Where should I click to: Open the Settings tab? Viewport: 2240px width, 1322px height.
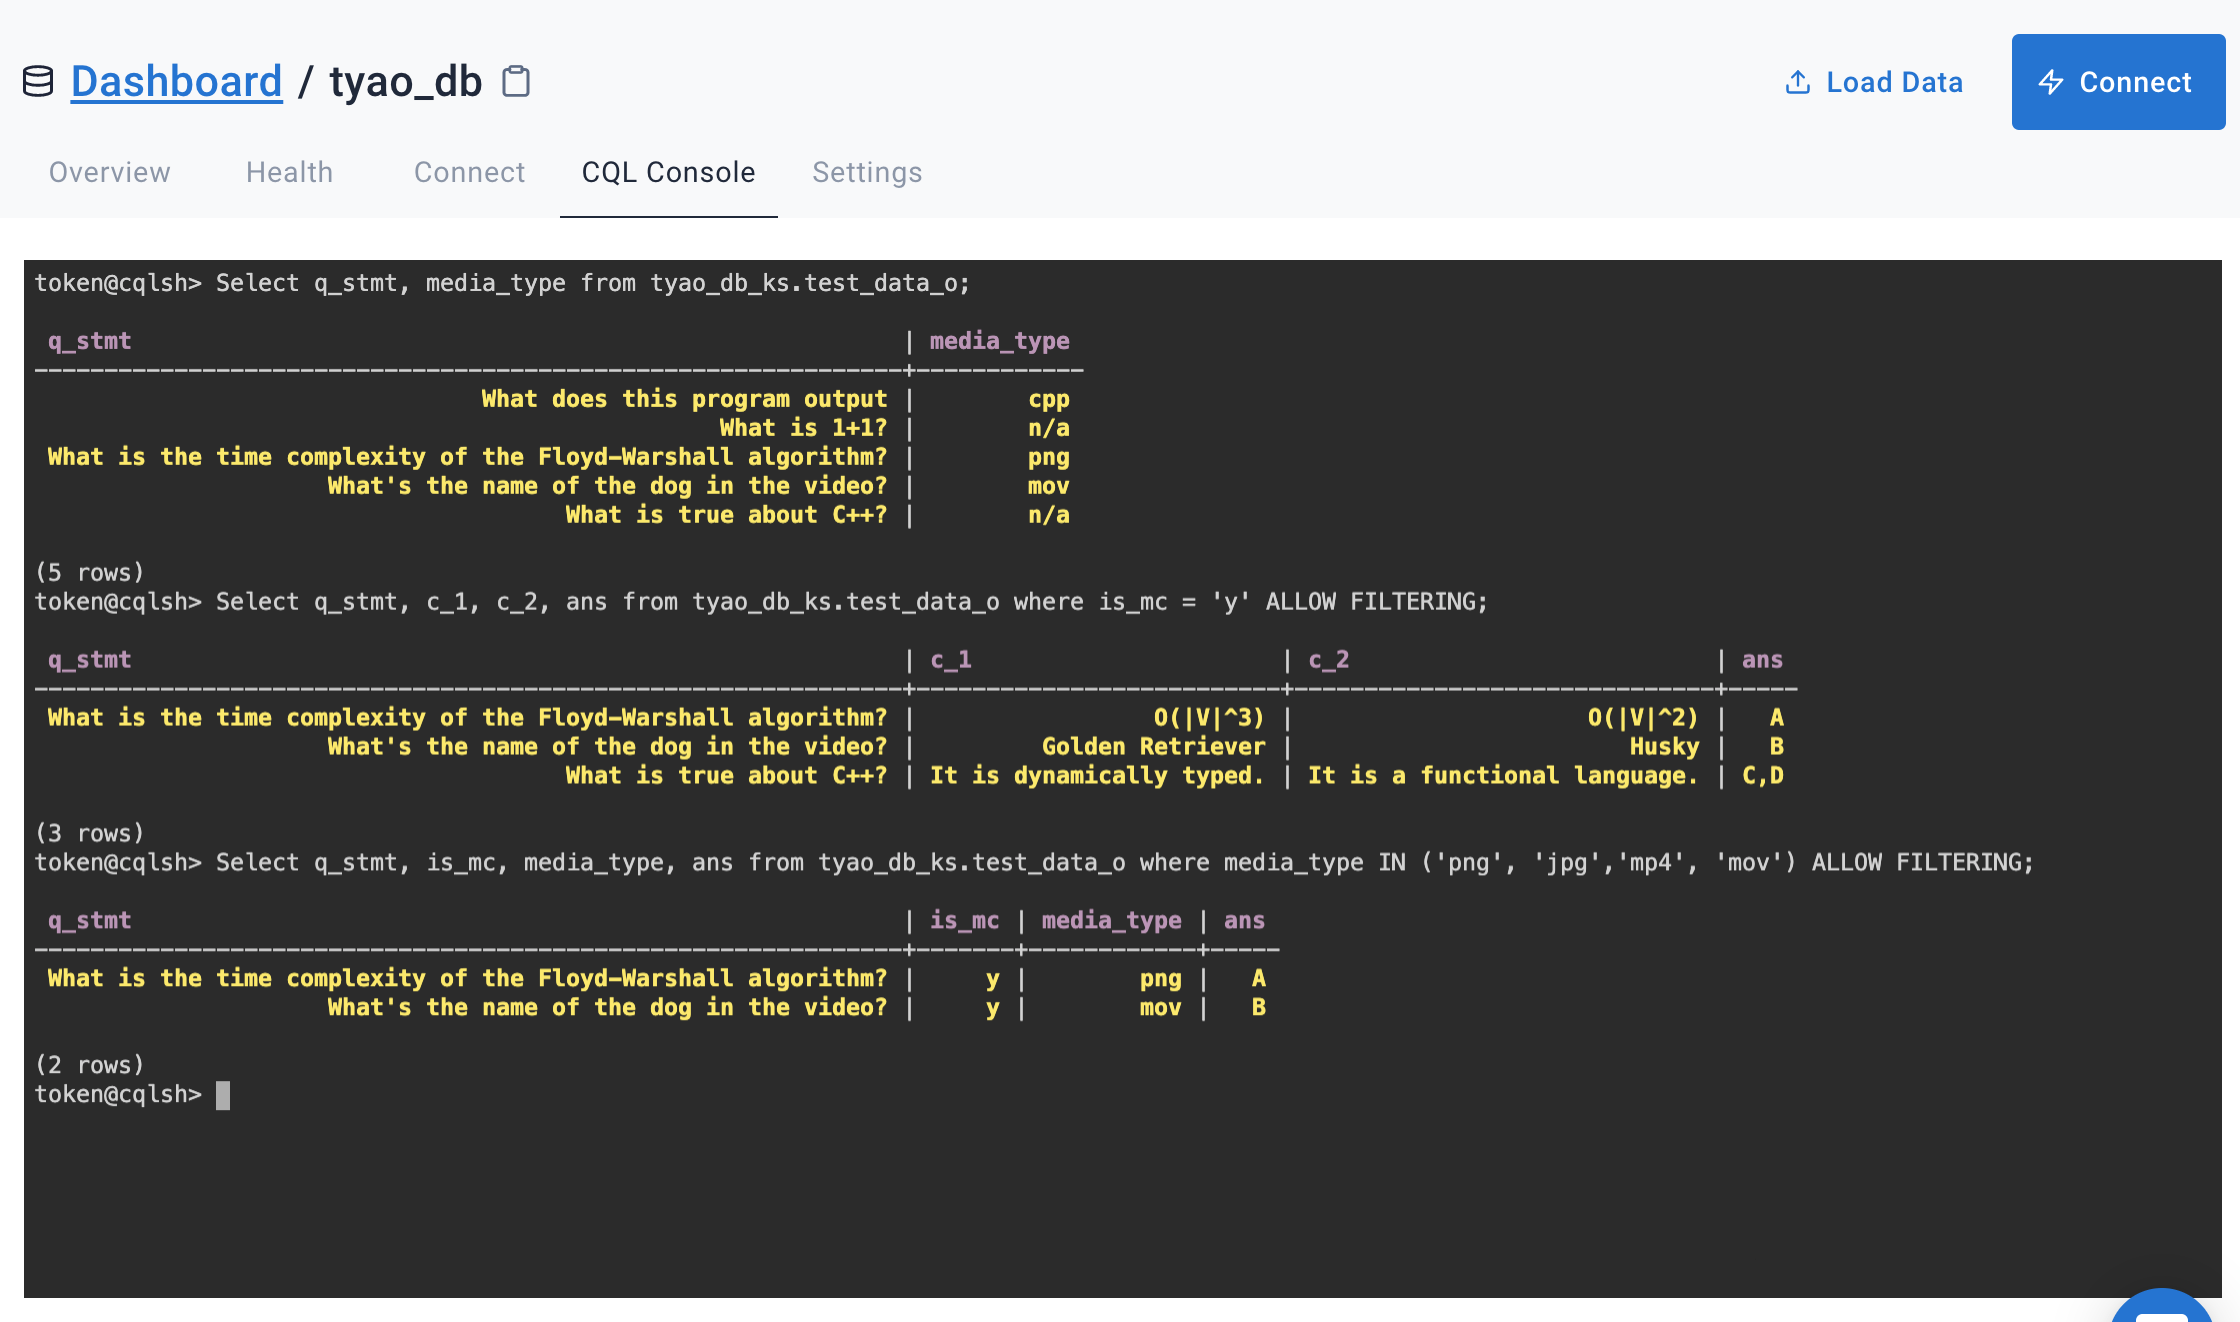click(867, 172)
